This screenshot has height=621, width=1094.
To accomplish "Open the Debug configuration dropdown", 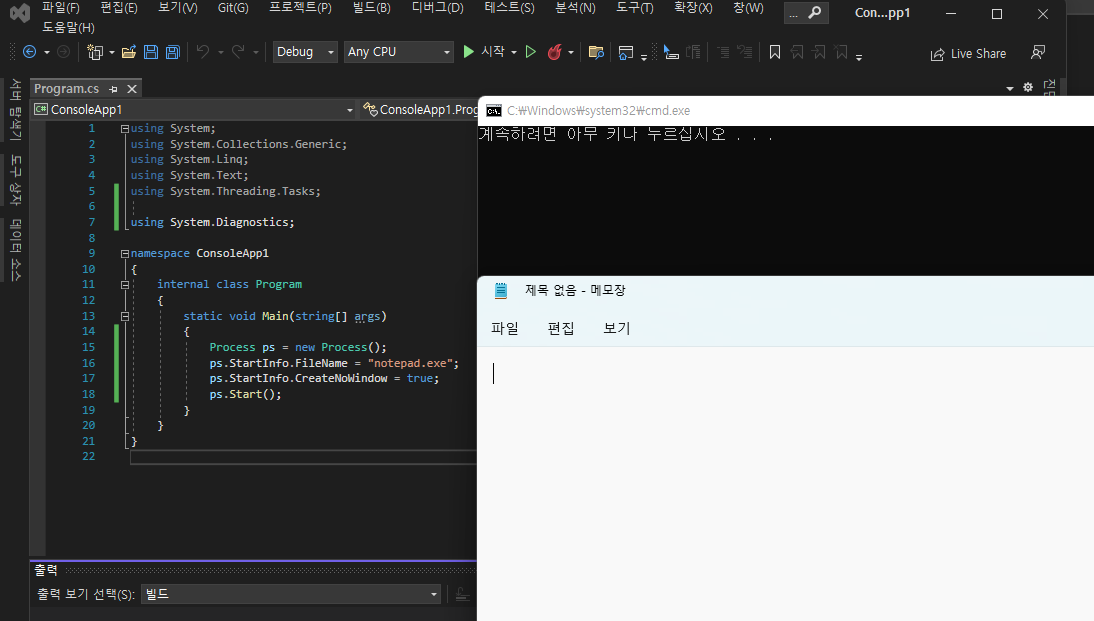I will pos(305,52).
